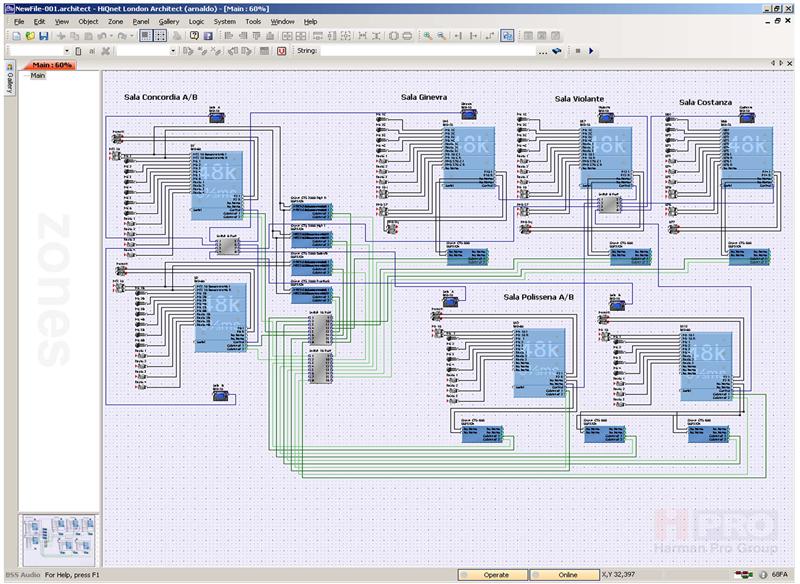Open the undo history dropdown arrow

point(111,36)
